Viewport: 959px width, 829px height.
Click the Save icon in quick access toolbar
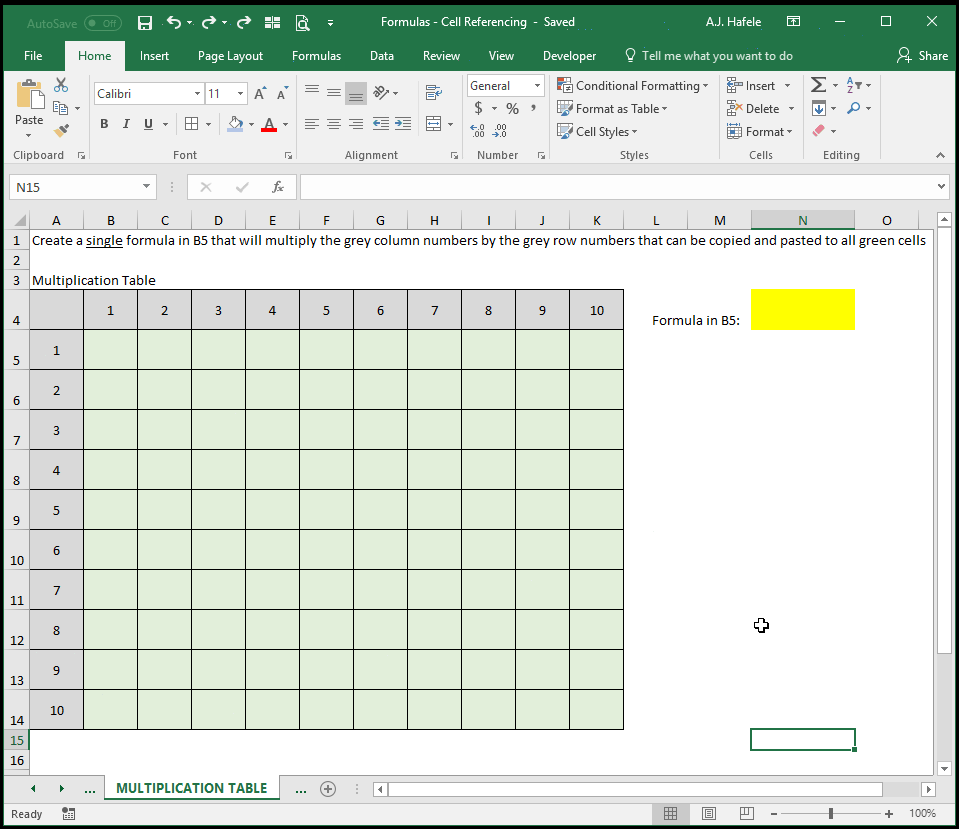145,23
